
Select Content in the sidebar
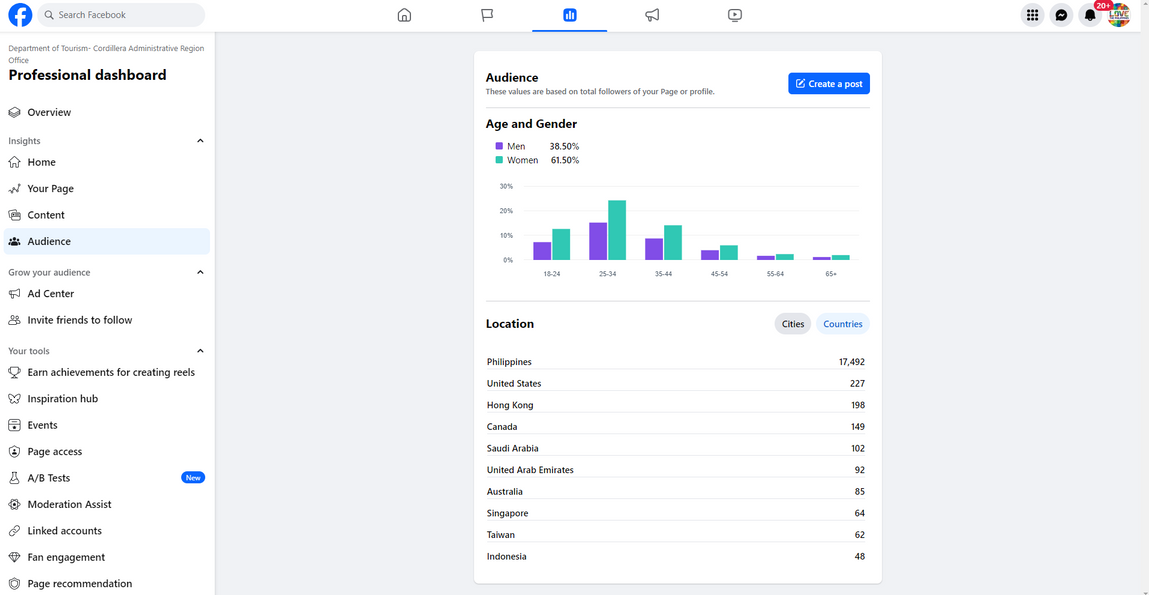[x=46, y=215]
